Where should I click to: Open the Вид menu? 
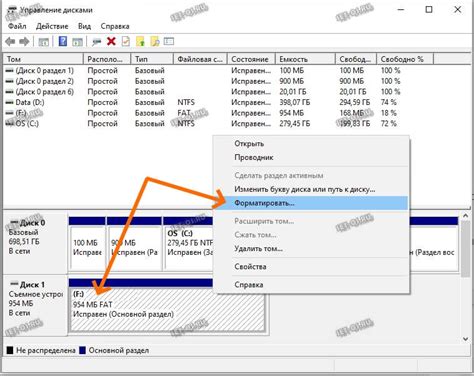coord(84,26)
